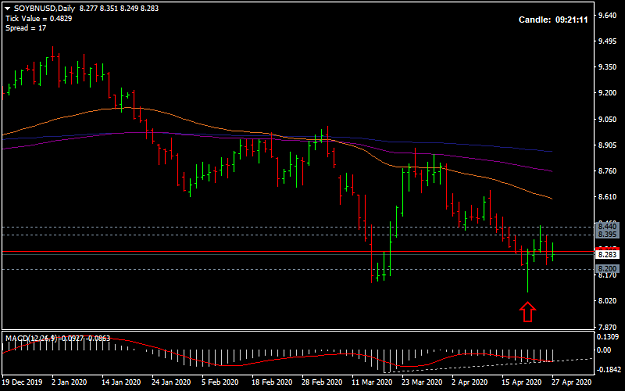Click the OHLC values 8.277 8.351 8.249 8.283

[x=119, y=8]
